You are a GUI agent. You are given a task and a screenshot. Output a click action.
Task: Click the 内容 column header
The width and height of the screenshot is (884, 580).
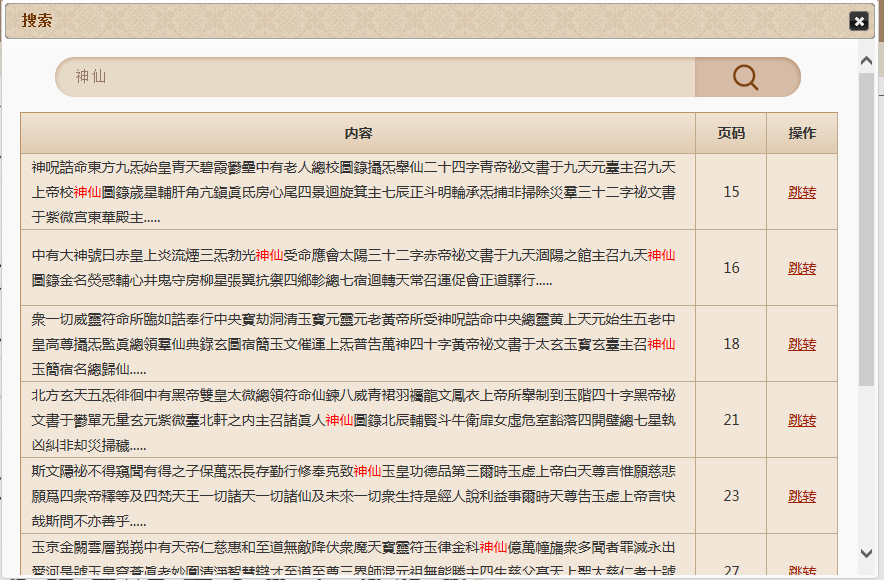coord(358,134)
